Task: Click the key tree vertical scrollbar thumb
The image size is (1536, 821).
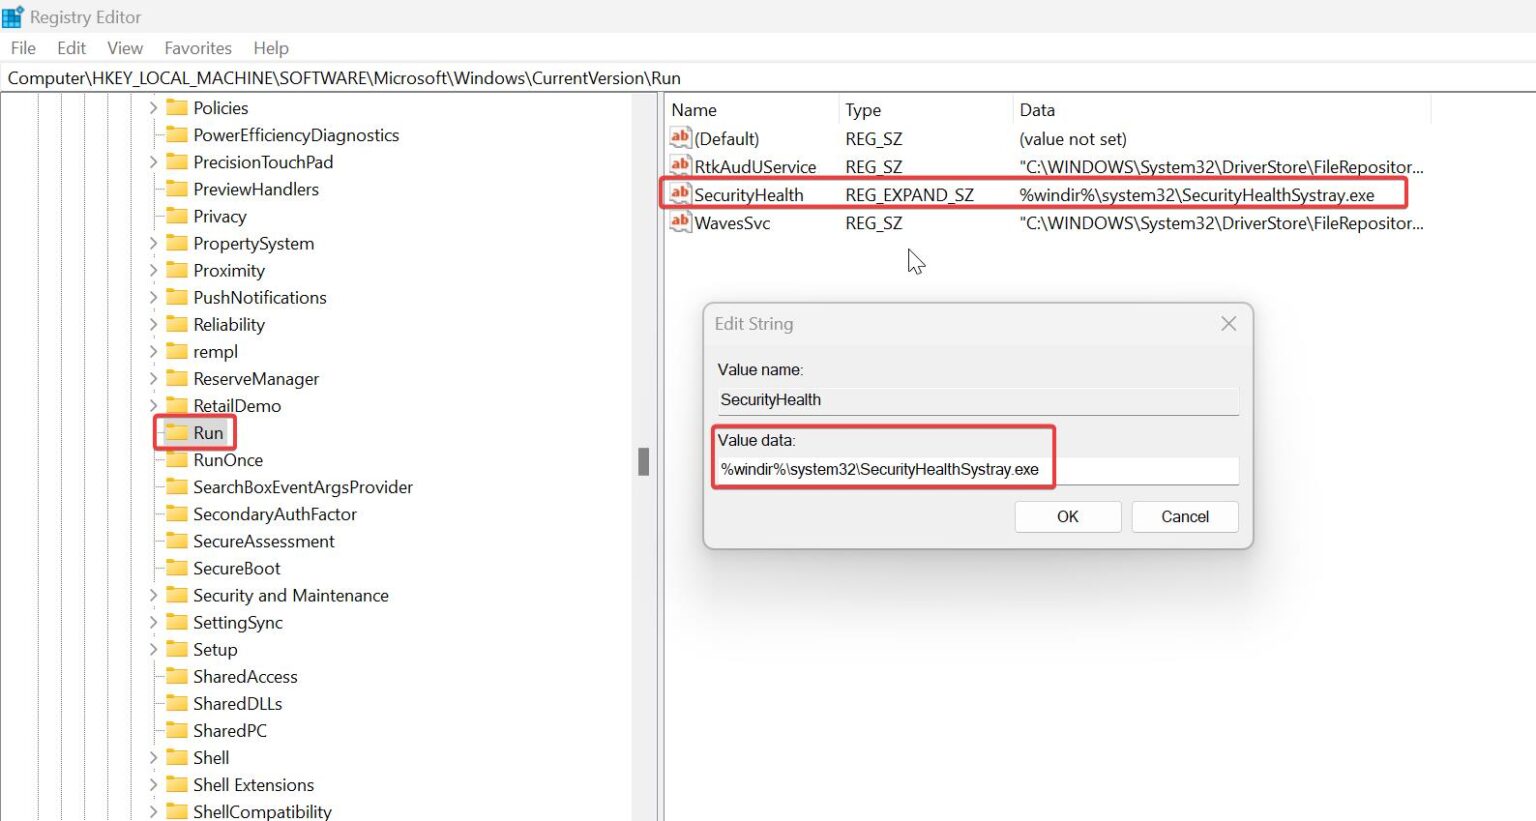Action: click(644, 461)
